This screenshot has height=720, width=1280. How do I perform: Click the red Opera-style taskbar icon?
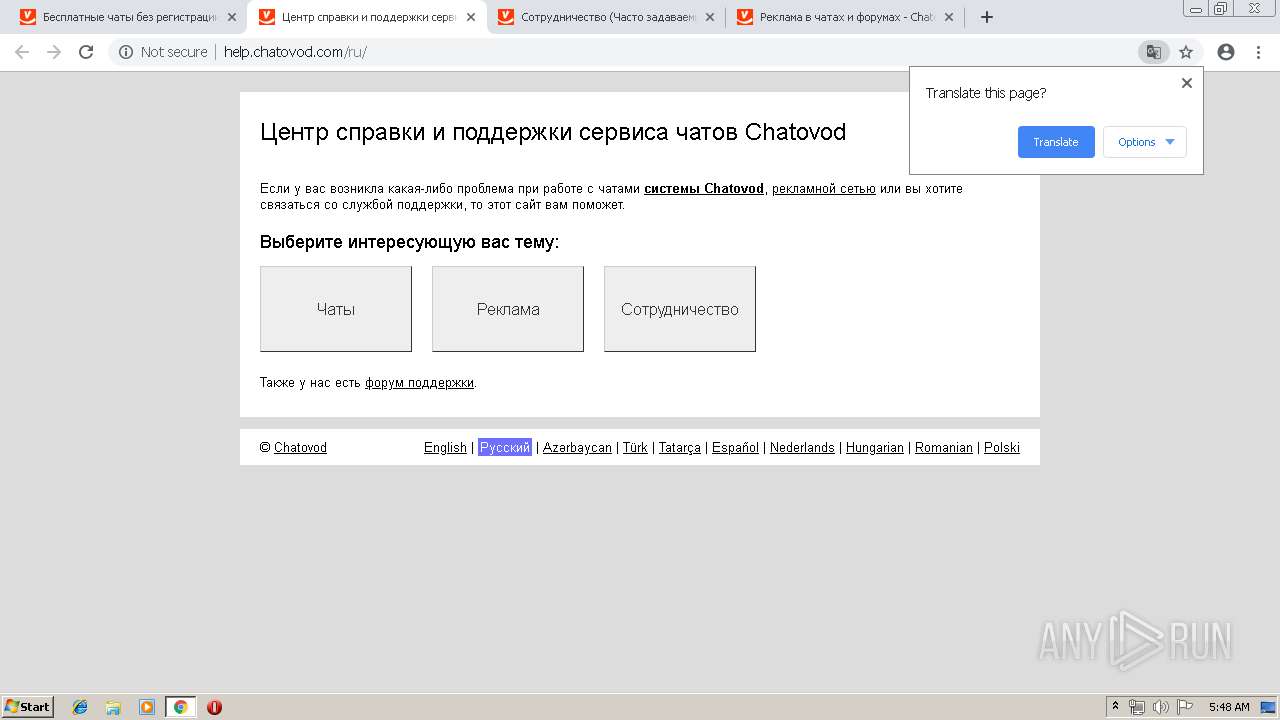pos(214,707)
